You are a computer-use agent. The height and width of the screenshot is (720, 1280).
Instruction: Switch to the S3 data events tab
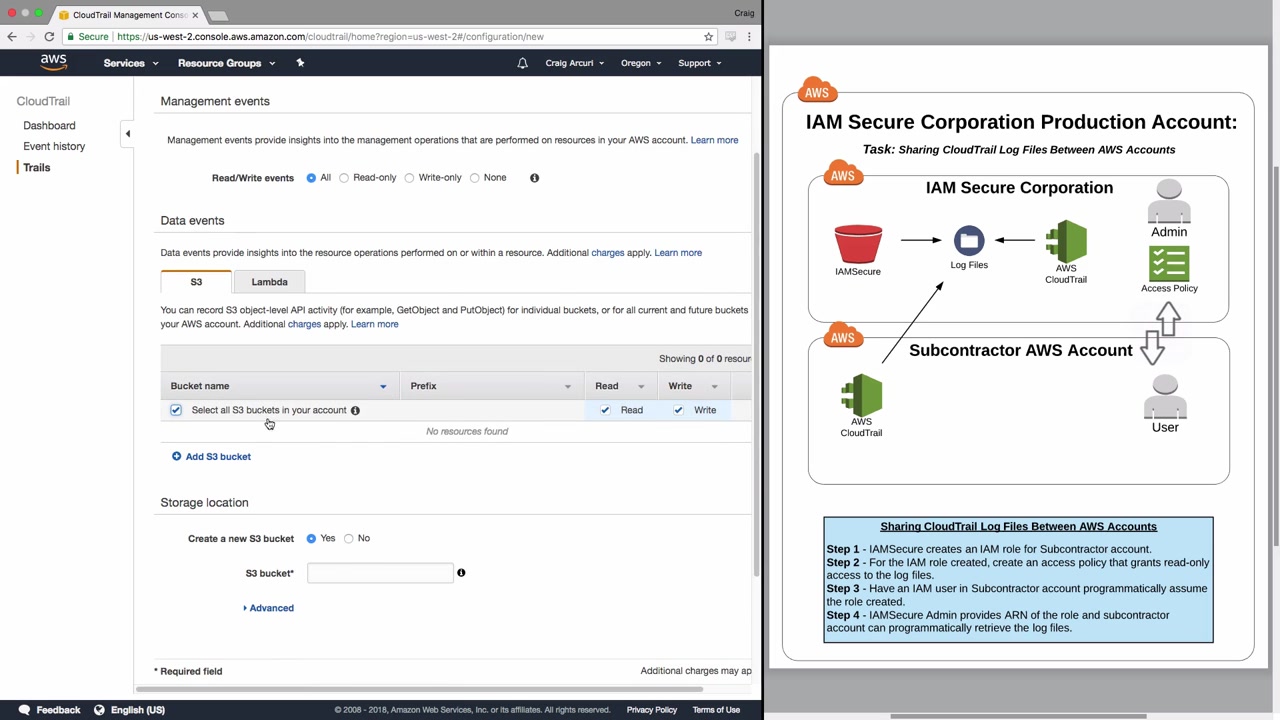tap(196, 282)
